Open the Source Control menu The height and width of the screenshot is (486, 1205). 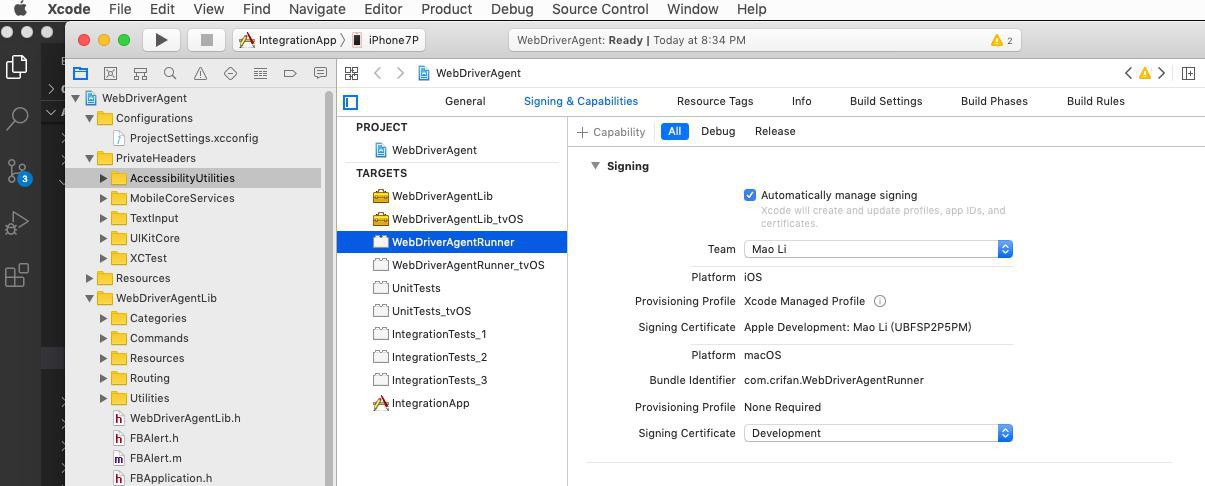[600, 9]
